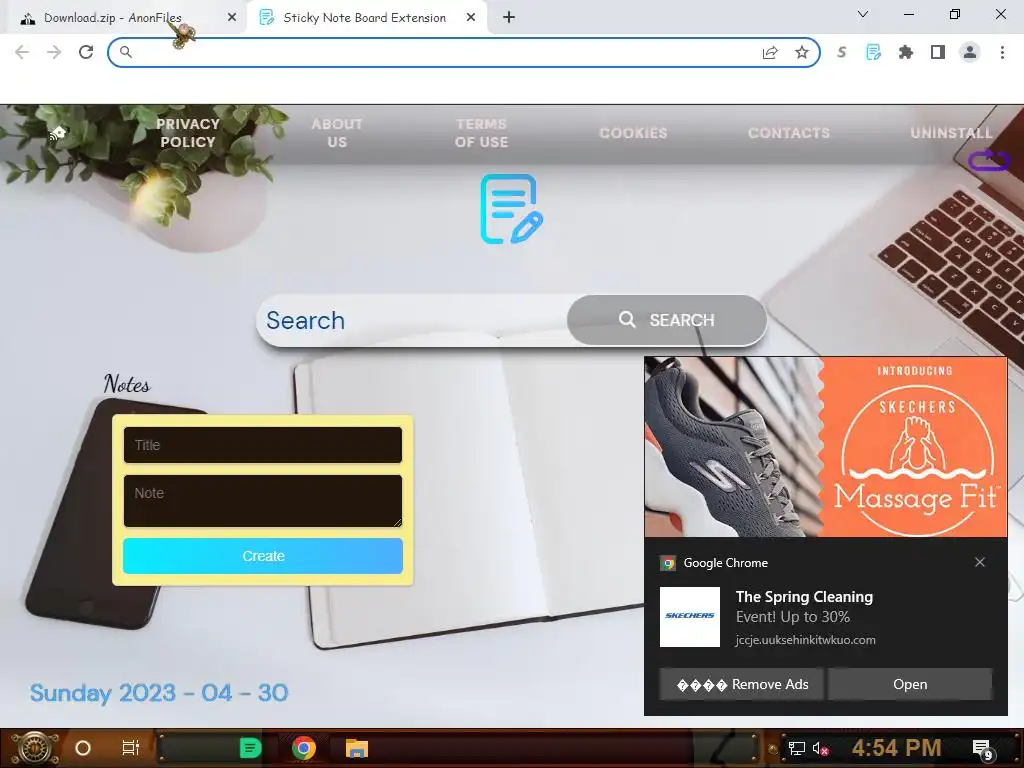1024x768 pixels.
Task: Click the Uninstall link
Action: click(x=952, y=133)
